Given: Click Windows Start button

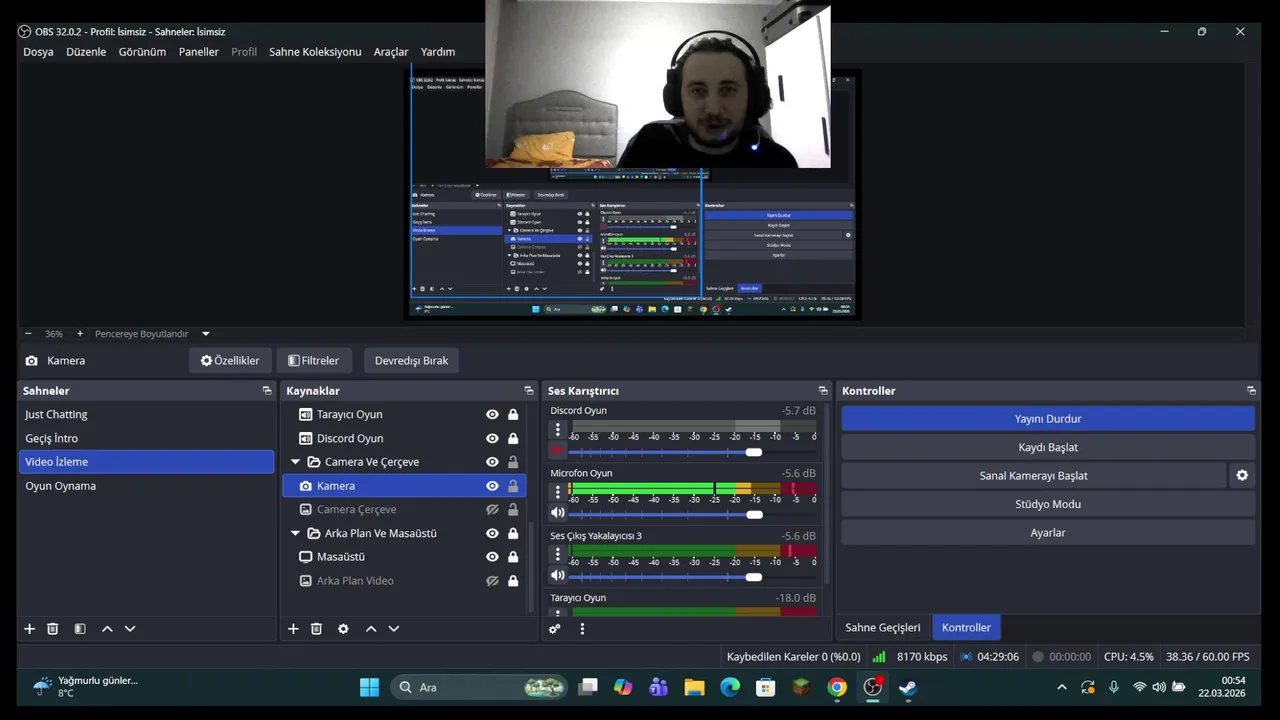Looking at the screenshot, I should pos(369,687).
